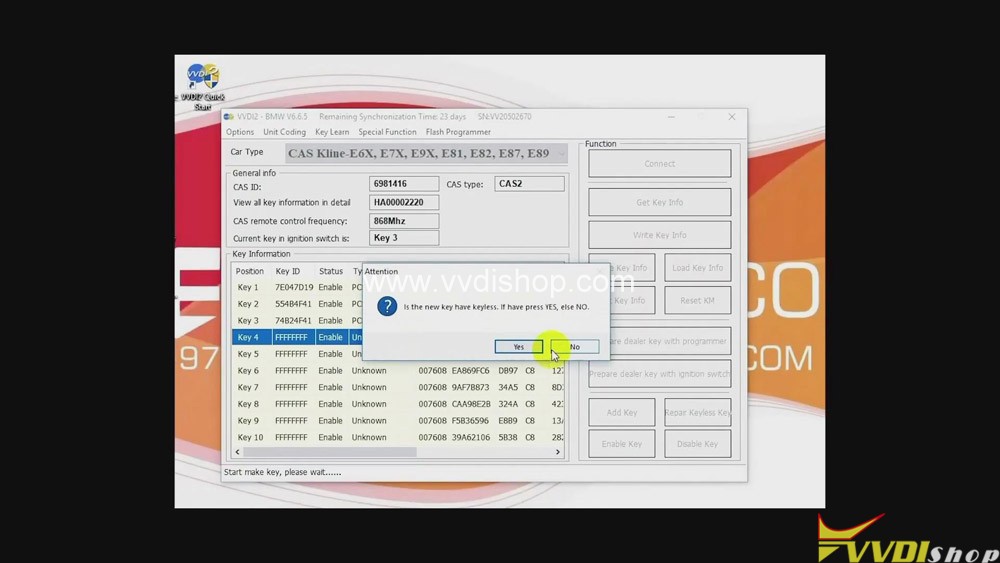
Task: Click the VVDI2 app icon in title bar
Action: coord(229,117)
